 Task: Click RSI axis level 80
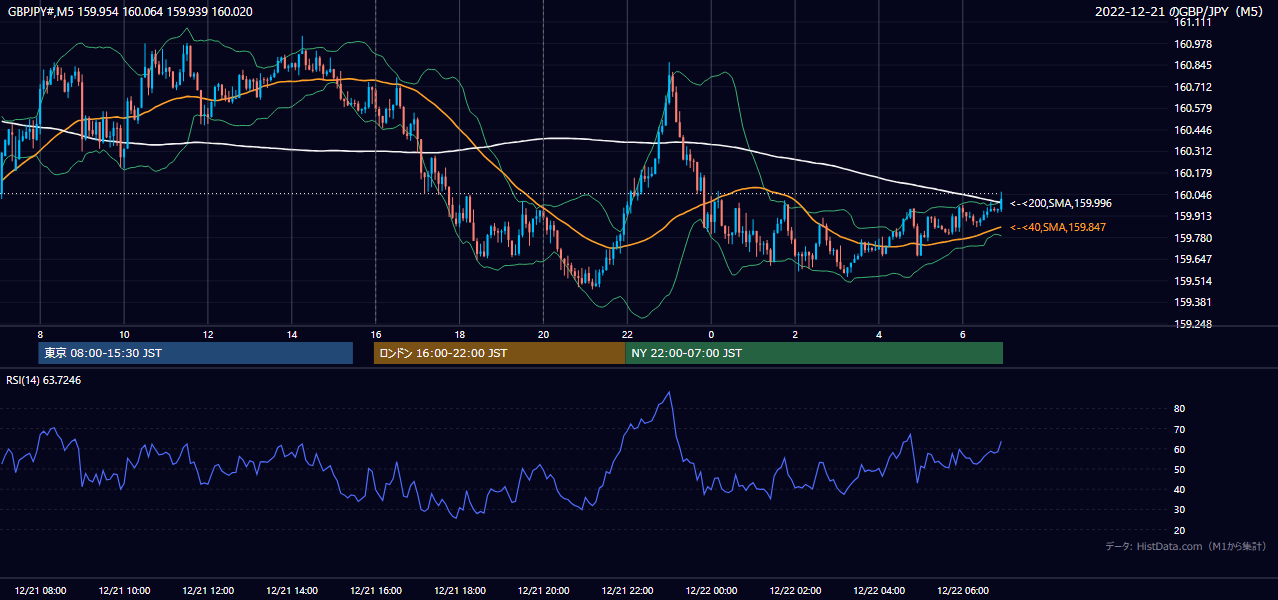click(x=1180, y=409)
